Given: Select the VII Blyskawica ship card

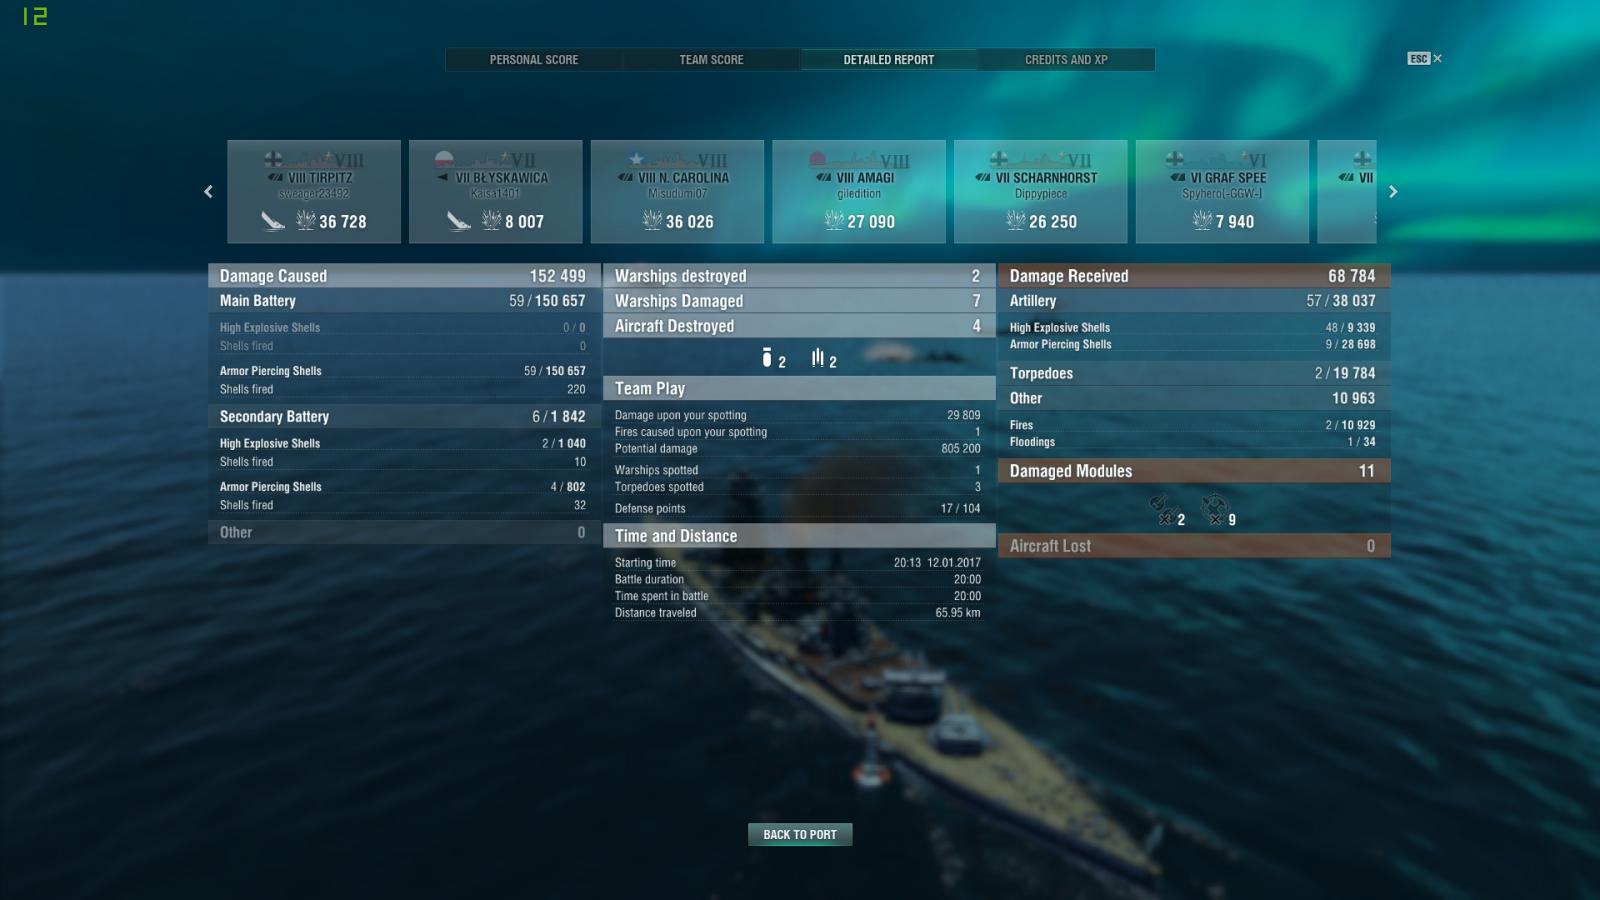Looking at the screenshot, I should pyautogui.click(x=496, y=191).
